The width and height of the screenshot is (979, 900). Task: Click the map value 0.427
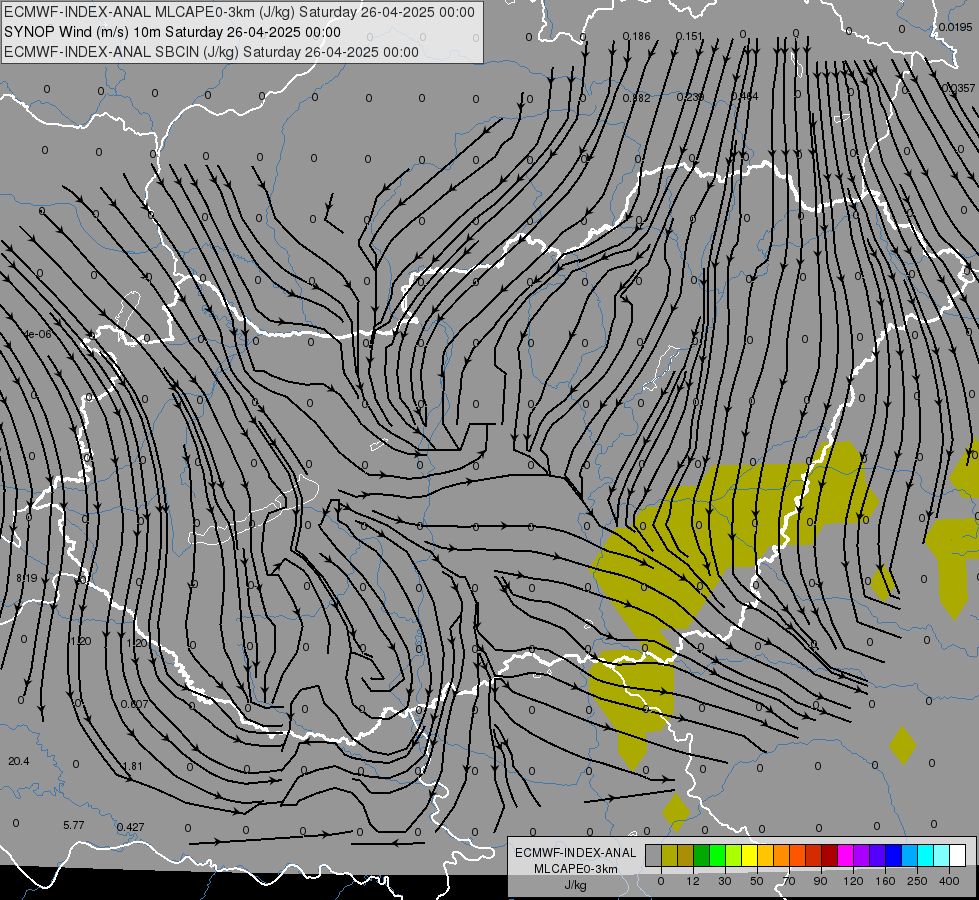130,827
